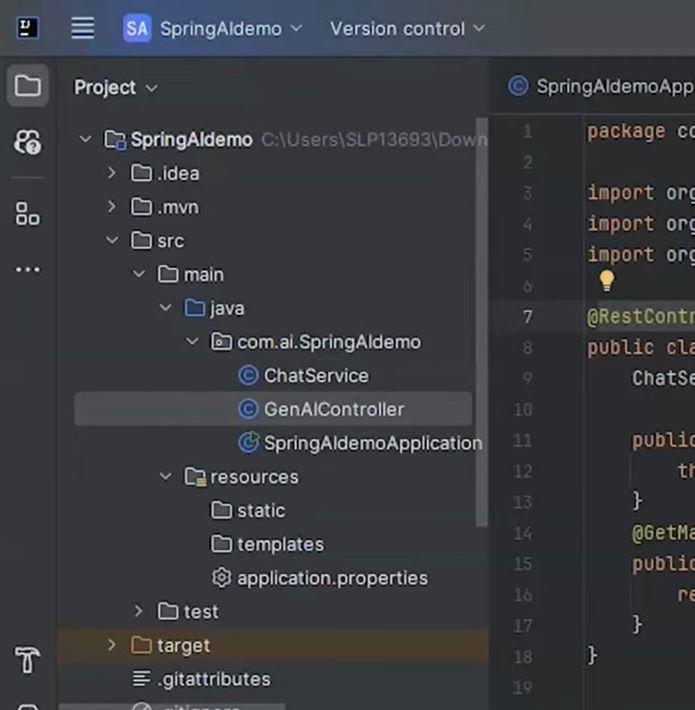Click the GenAIController class icon
This screenshot has width=695, height=710.
[248, 409]
